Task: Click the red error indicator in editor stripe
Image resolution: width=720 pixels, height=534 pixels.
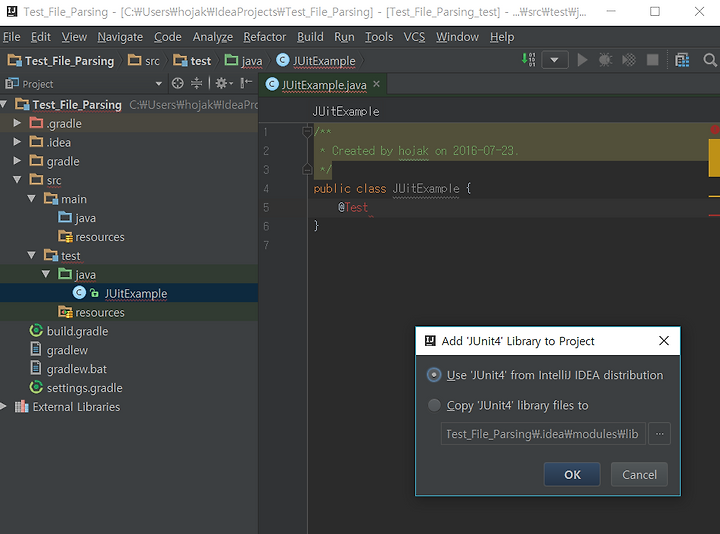Action: 715,130
